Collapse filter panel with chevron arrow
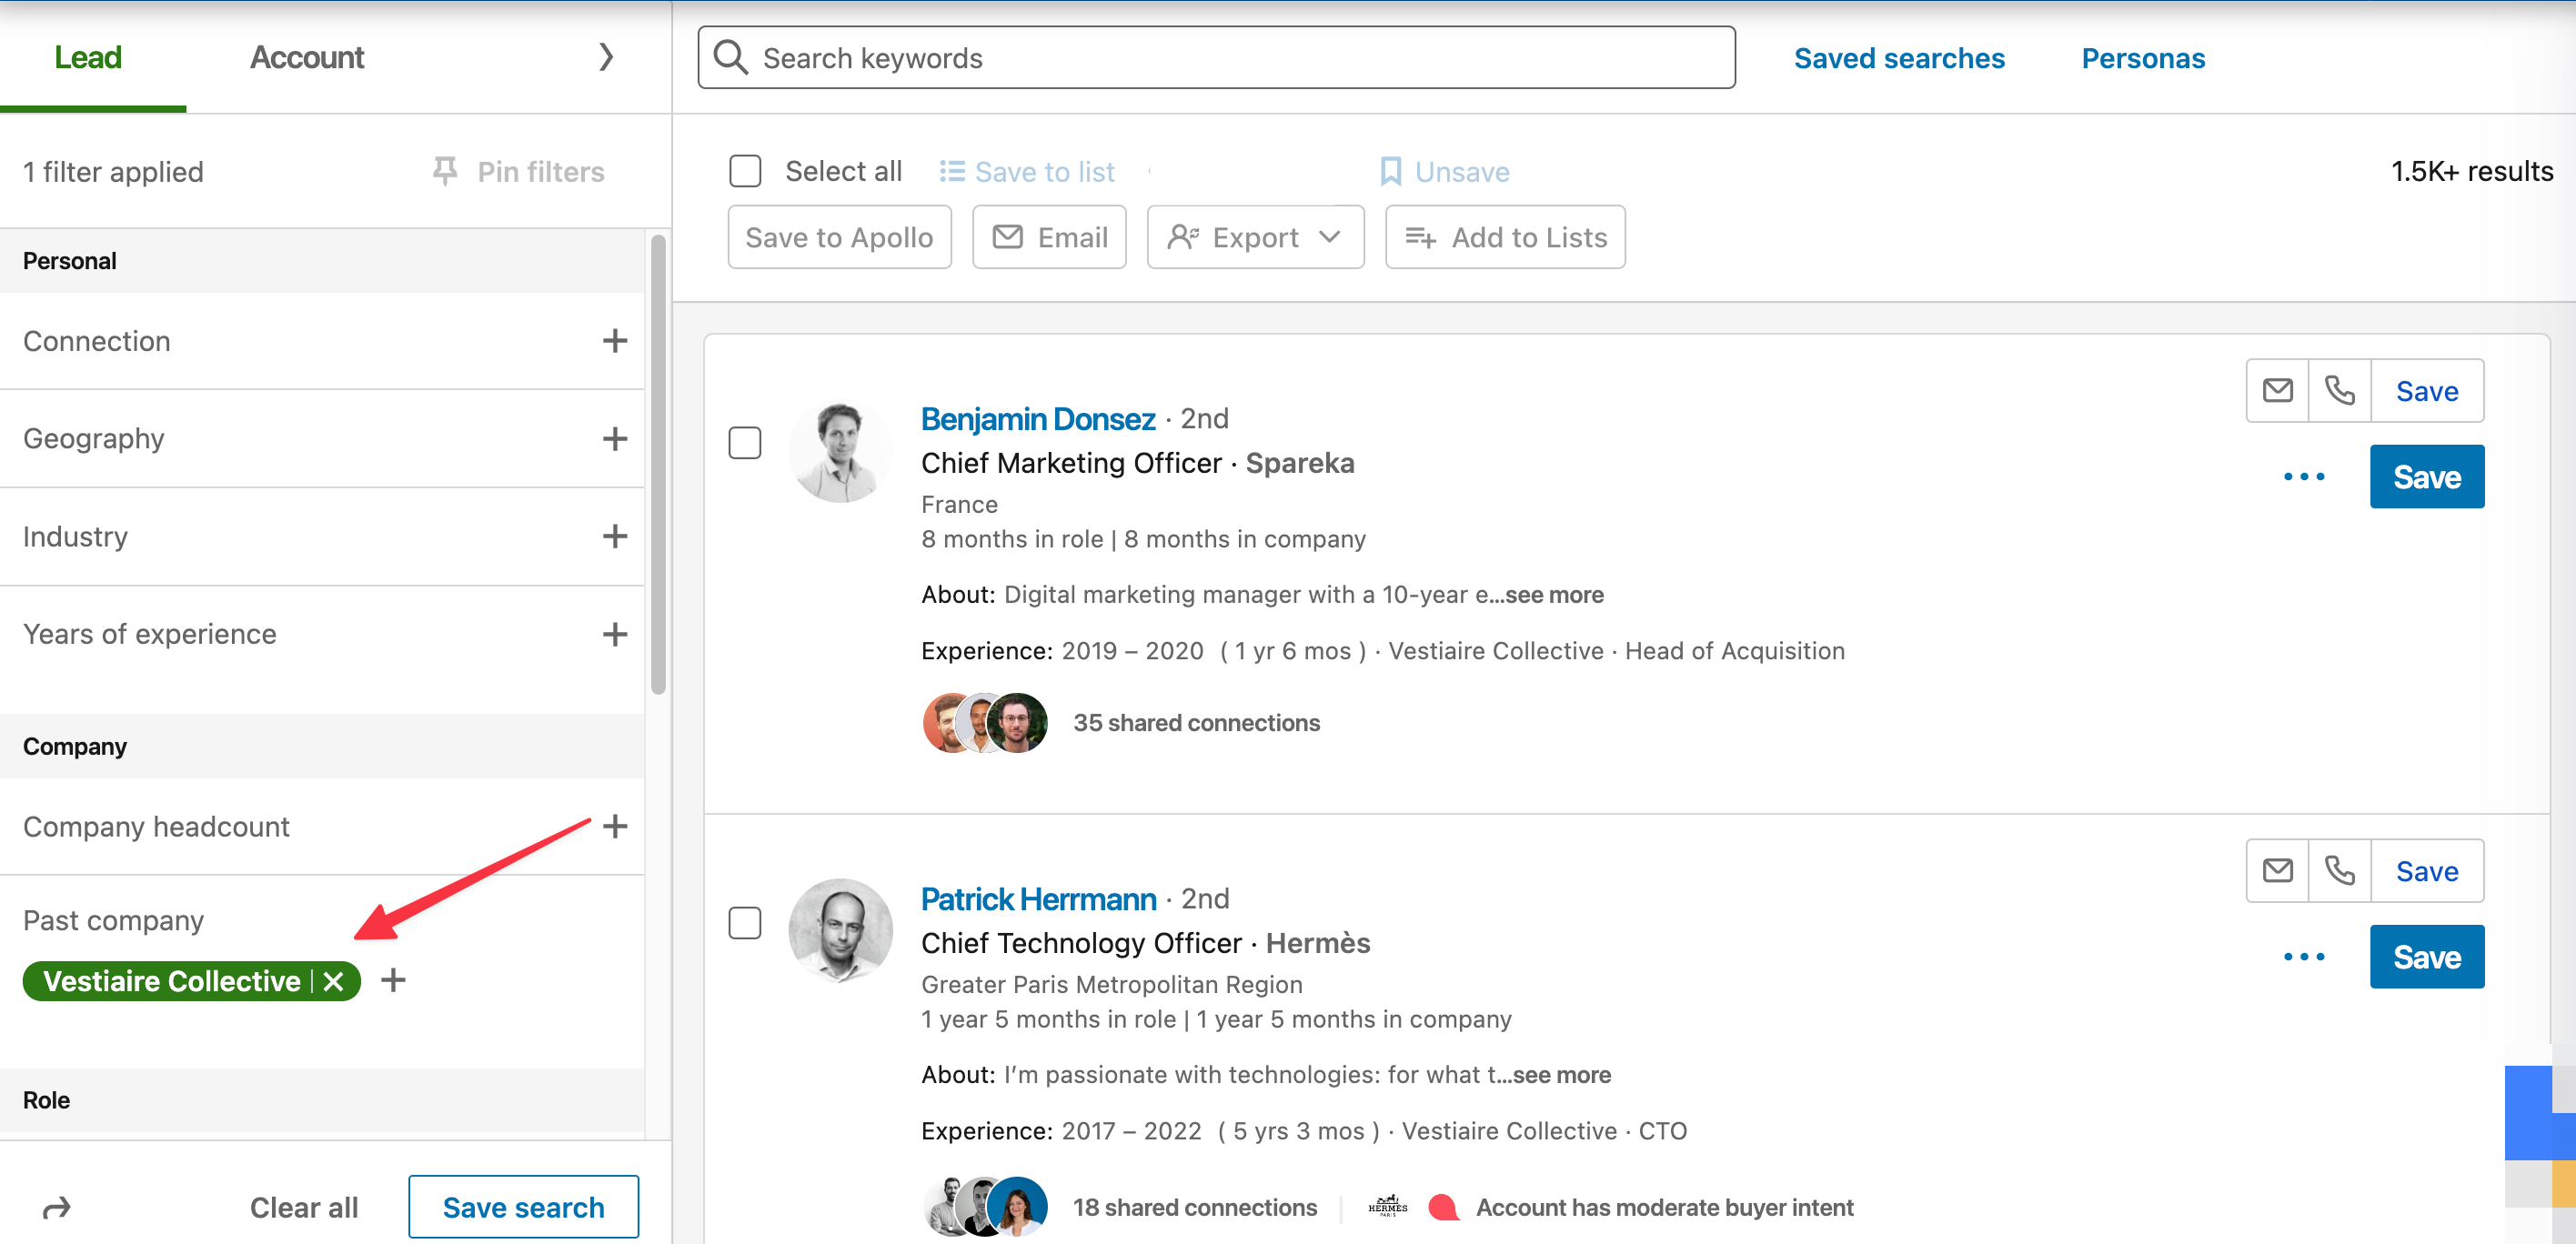Screen dimensions: 2576x1244 pos(606,57)
